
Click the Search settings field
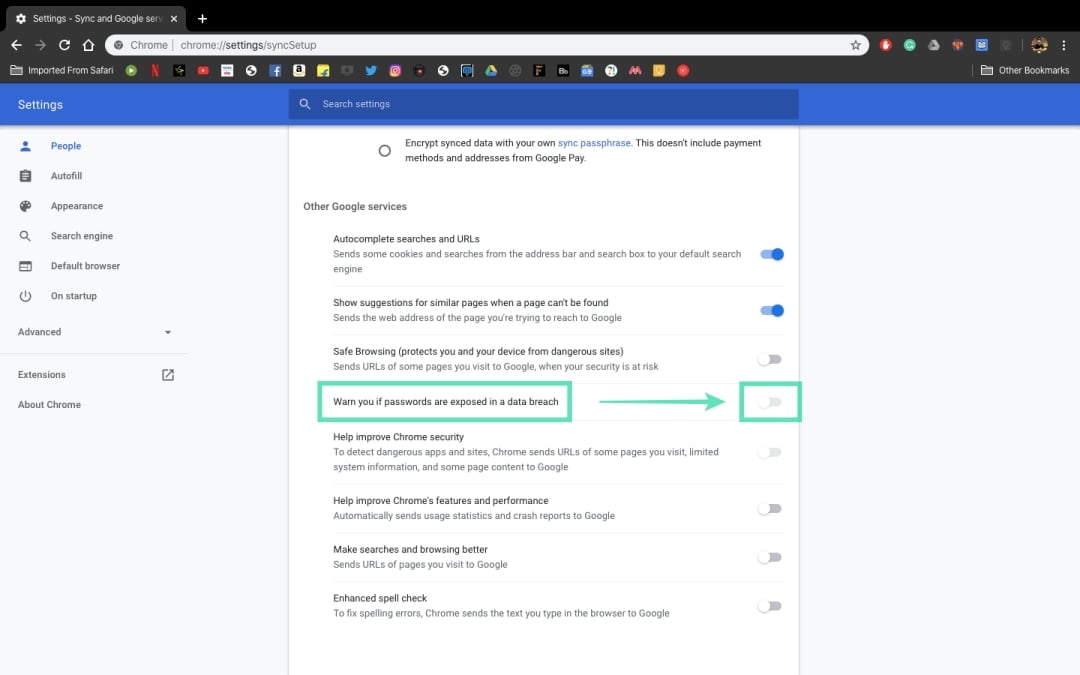point(550,104)
